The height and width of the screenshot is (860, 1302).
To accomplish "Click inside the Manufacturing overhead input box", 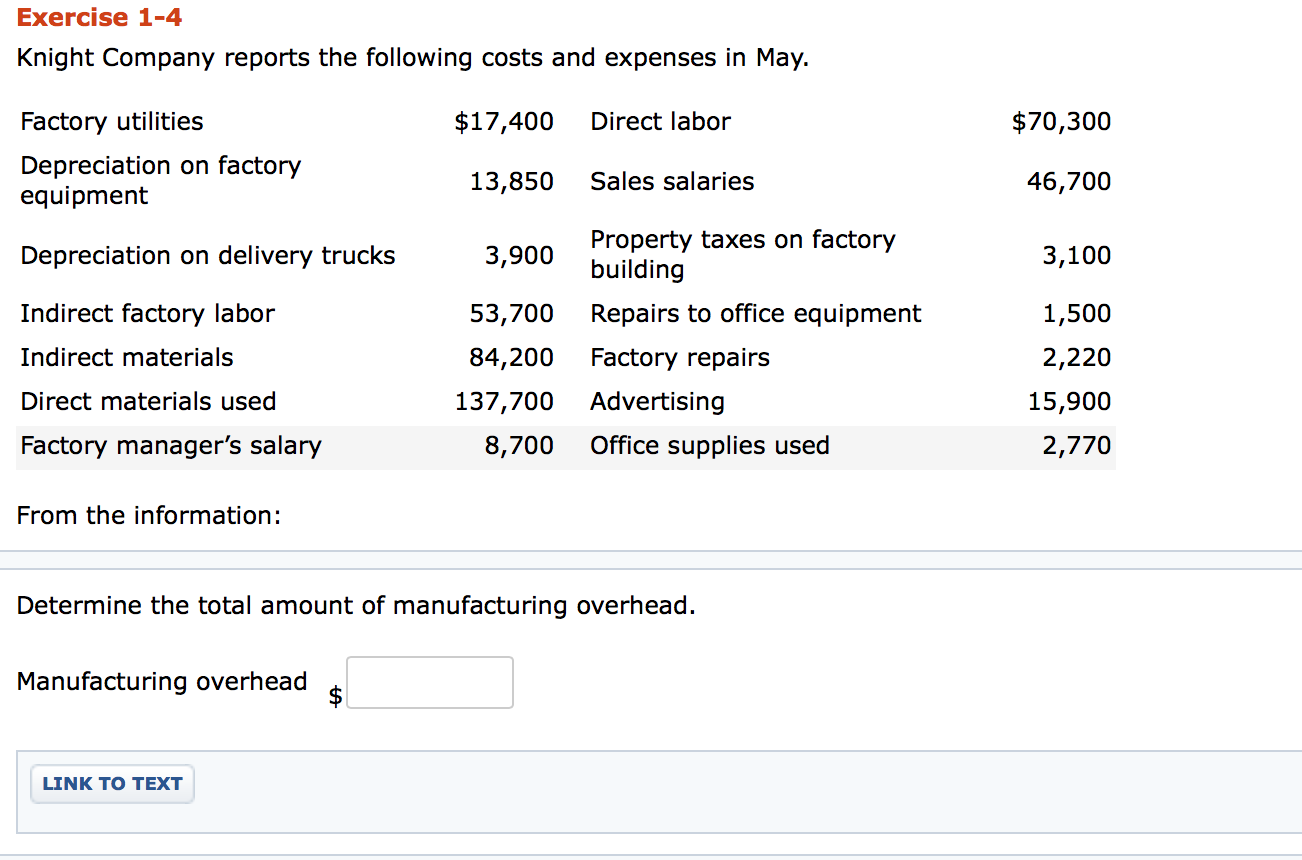I will pos(429,682).
